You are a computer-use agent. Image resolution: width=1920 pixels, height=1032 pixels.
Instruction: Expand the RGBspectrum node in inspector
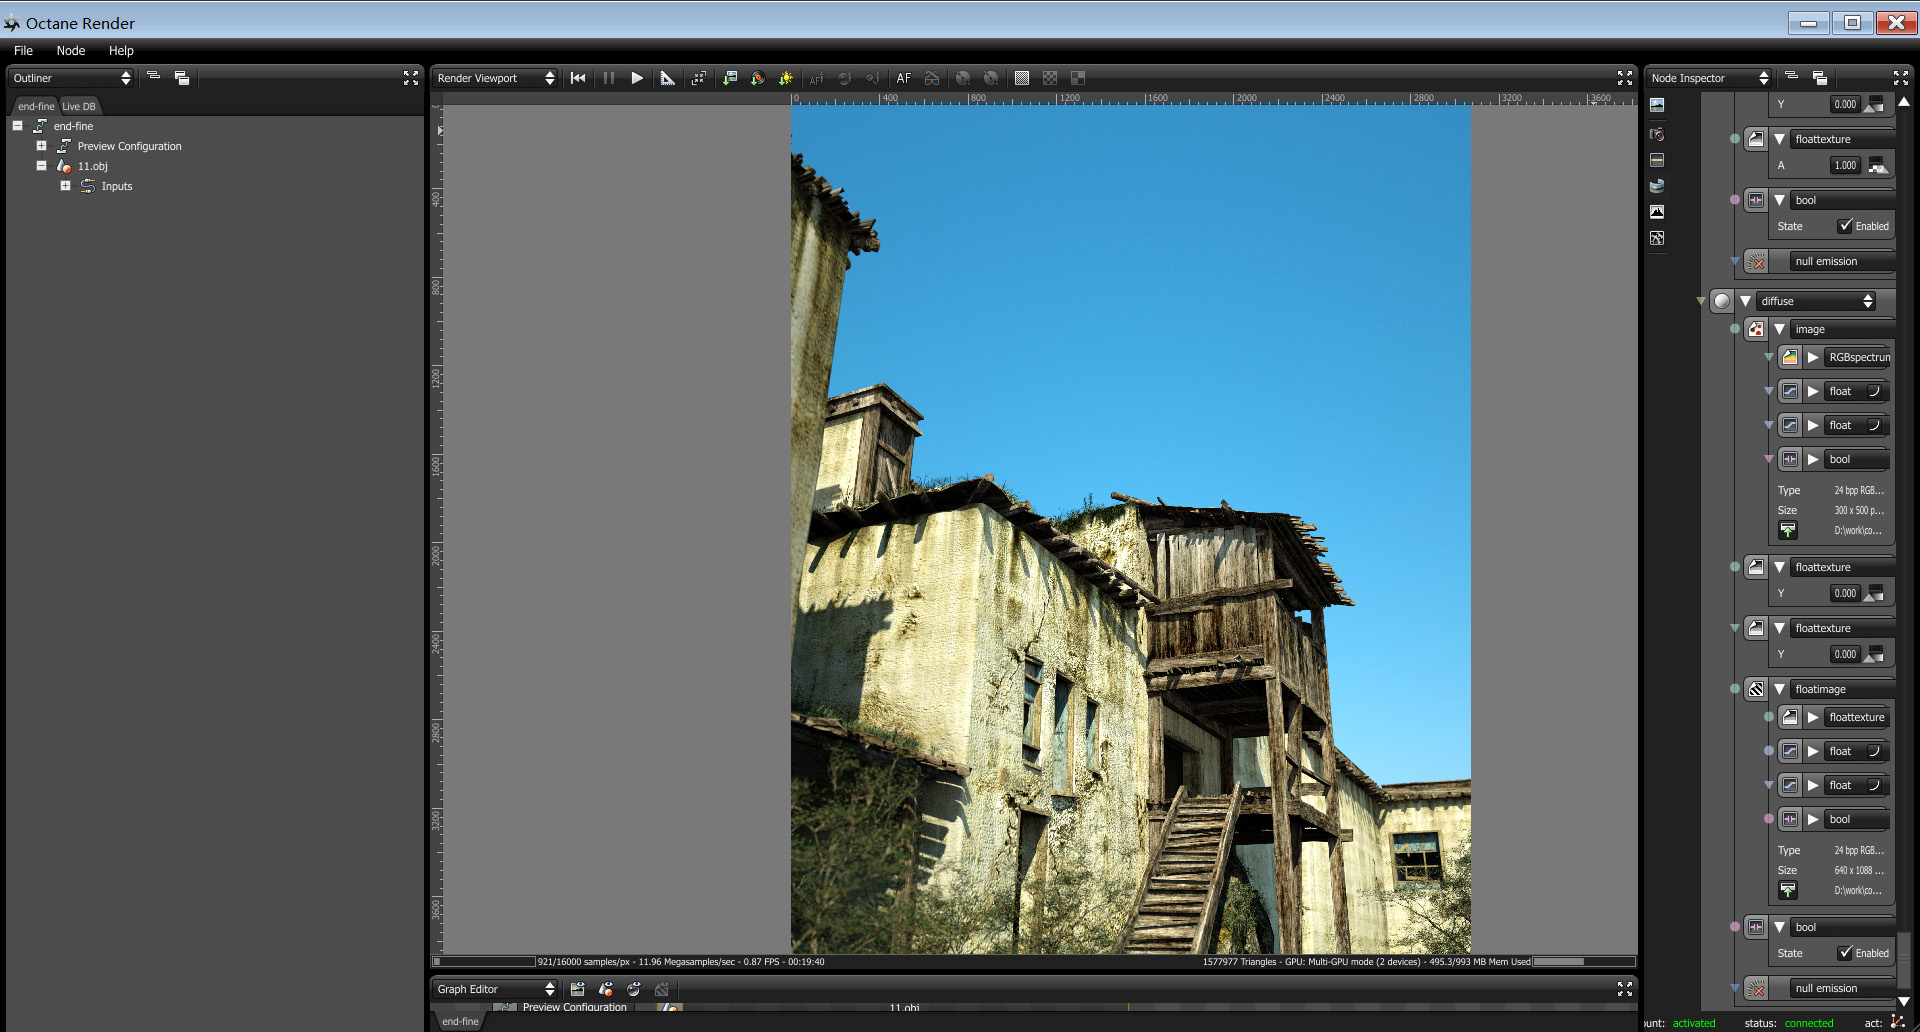[1813, 357]
